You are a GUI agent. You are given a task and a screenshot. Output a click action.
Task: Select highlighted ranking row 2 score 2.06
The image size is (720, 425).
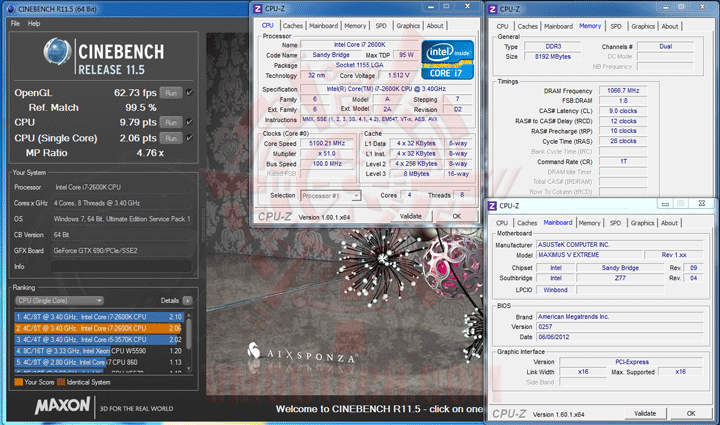tap(99, 328)
